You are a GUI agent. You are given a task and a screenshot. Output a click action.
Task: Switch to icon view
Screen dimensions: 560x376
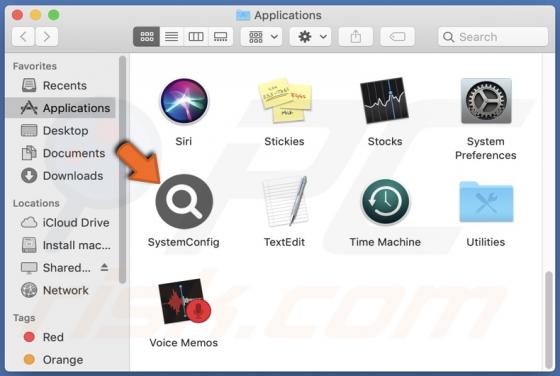point(146,36)
